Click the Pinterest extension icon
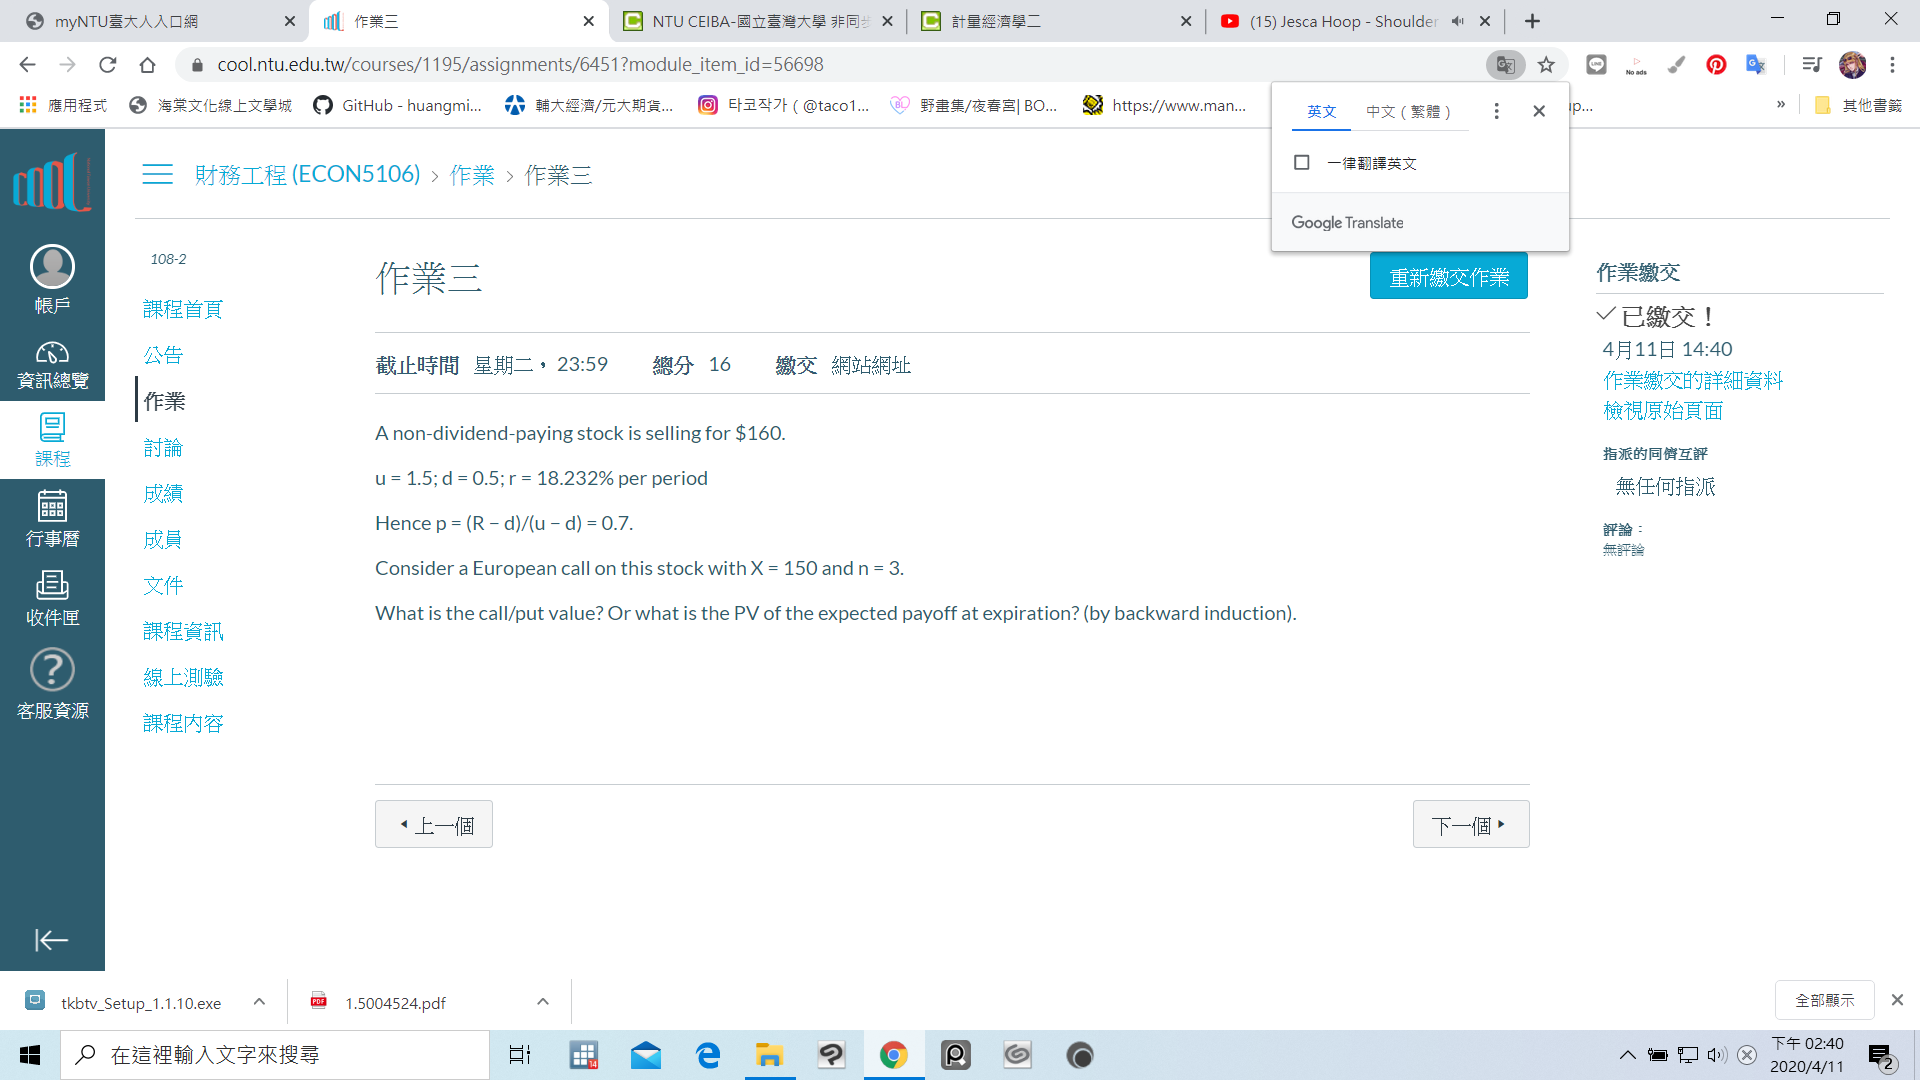Screen dimensions: 1920x1080 (1716, 65)
